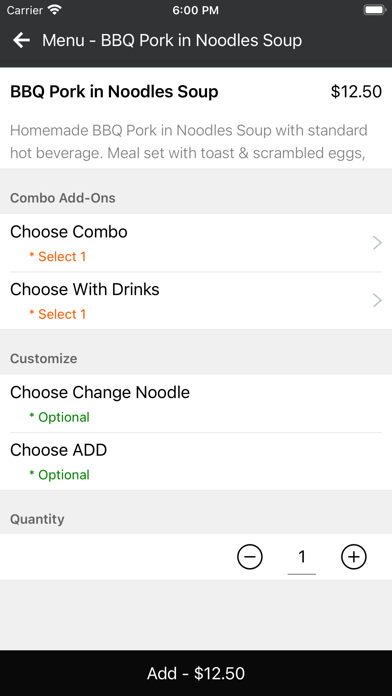392x696 pixels.
Task: Tap the $12.50 item price
Action: point(356,92)
